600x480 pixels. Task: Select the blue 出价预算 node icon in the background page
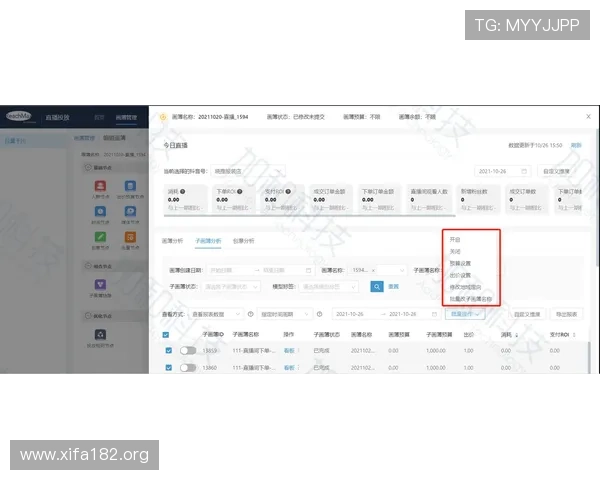click(x=130, y=186)
